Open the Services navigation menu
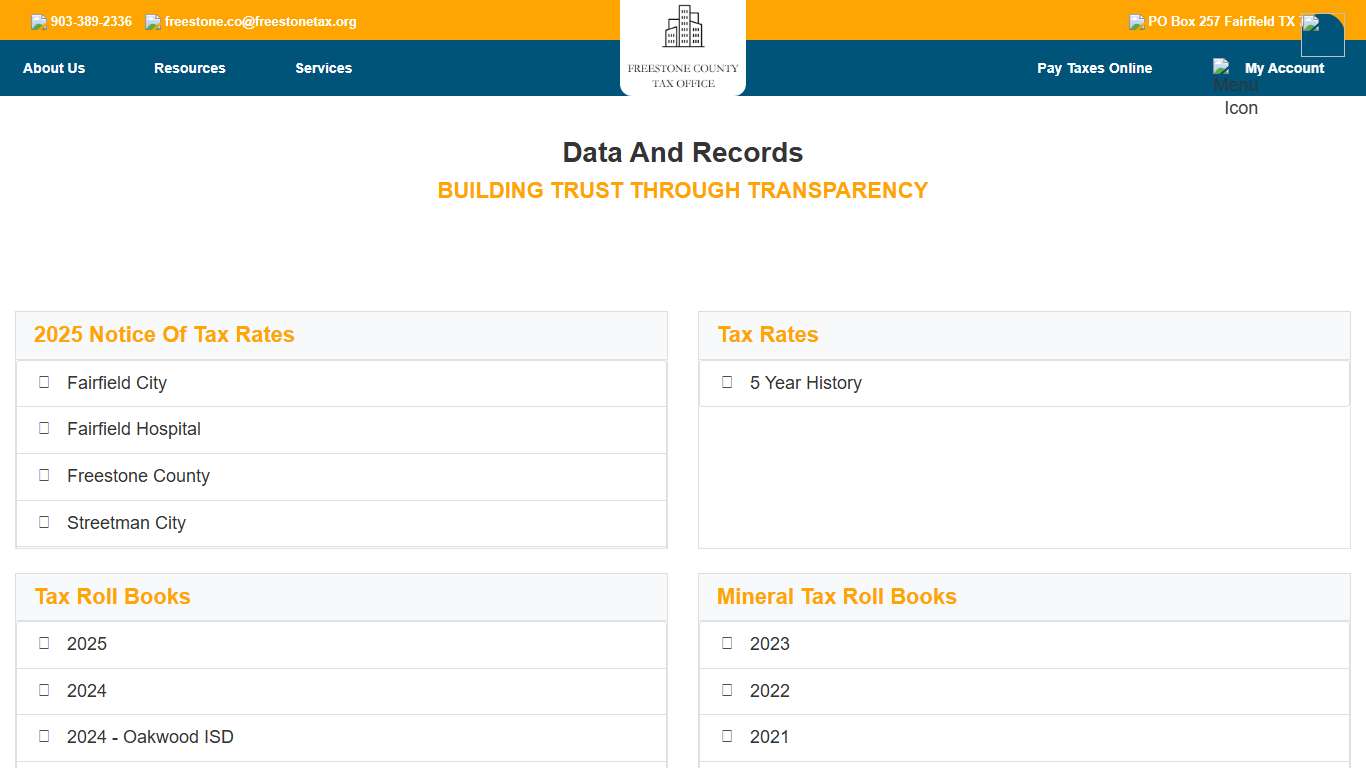The image size is (1366, 768). coord(323,68)
